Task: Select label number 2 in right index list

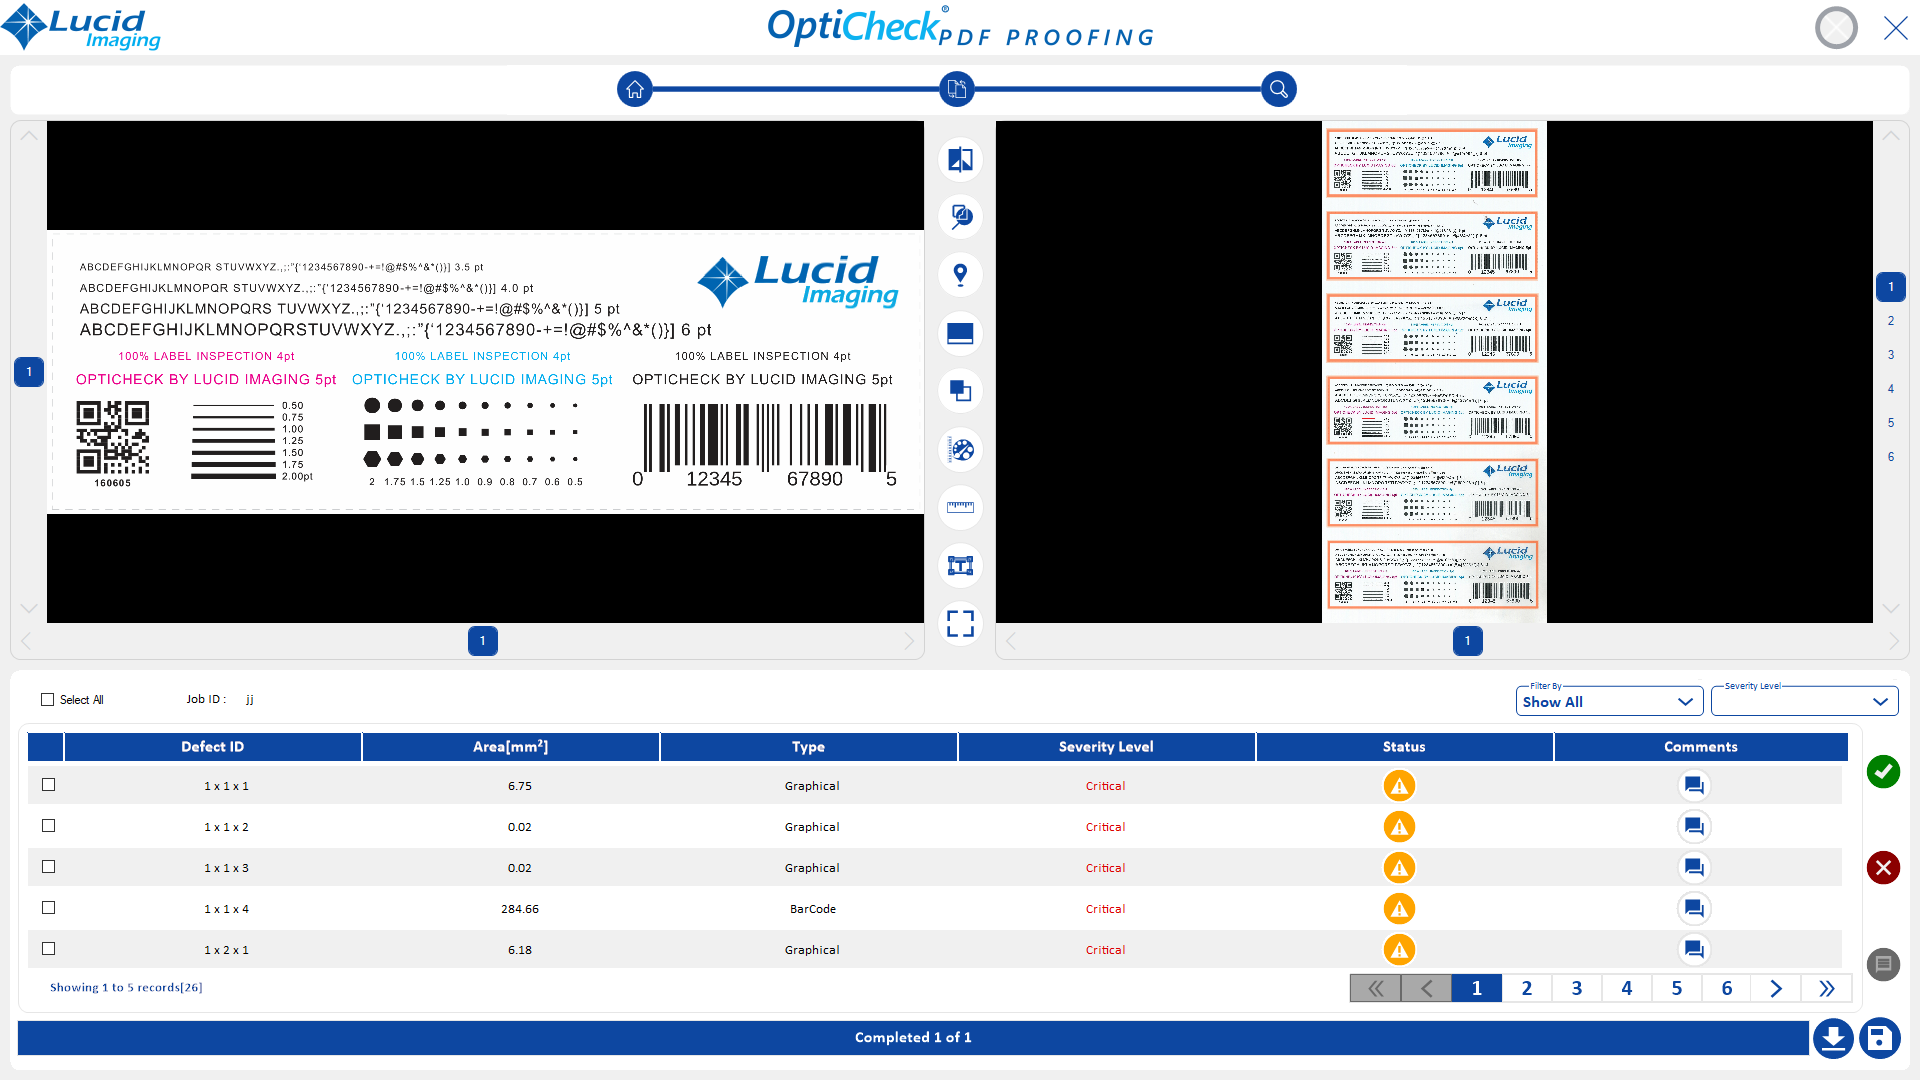Action: tap(1890, 321)
